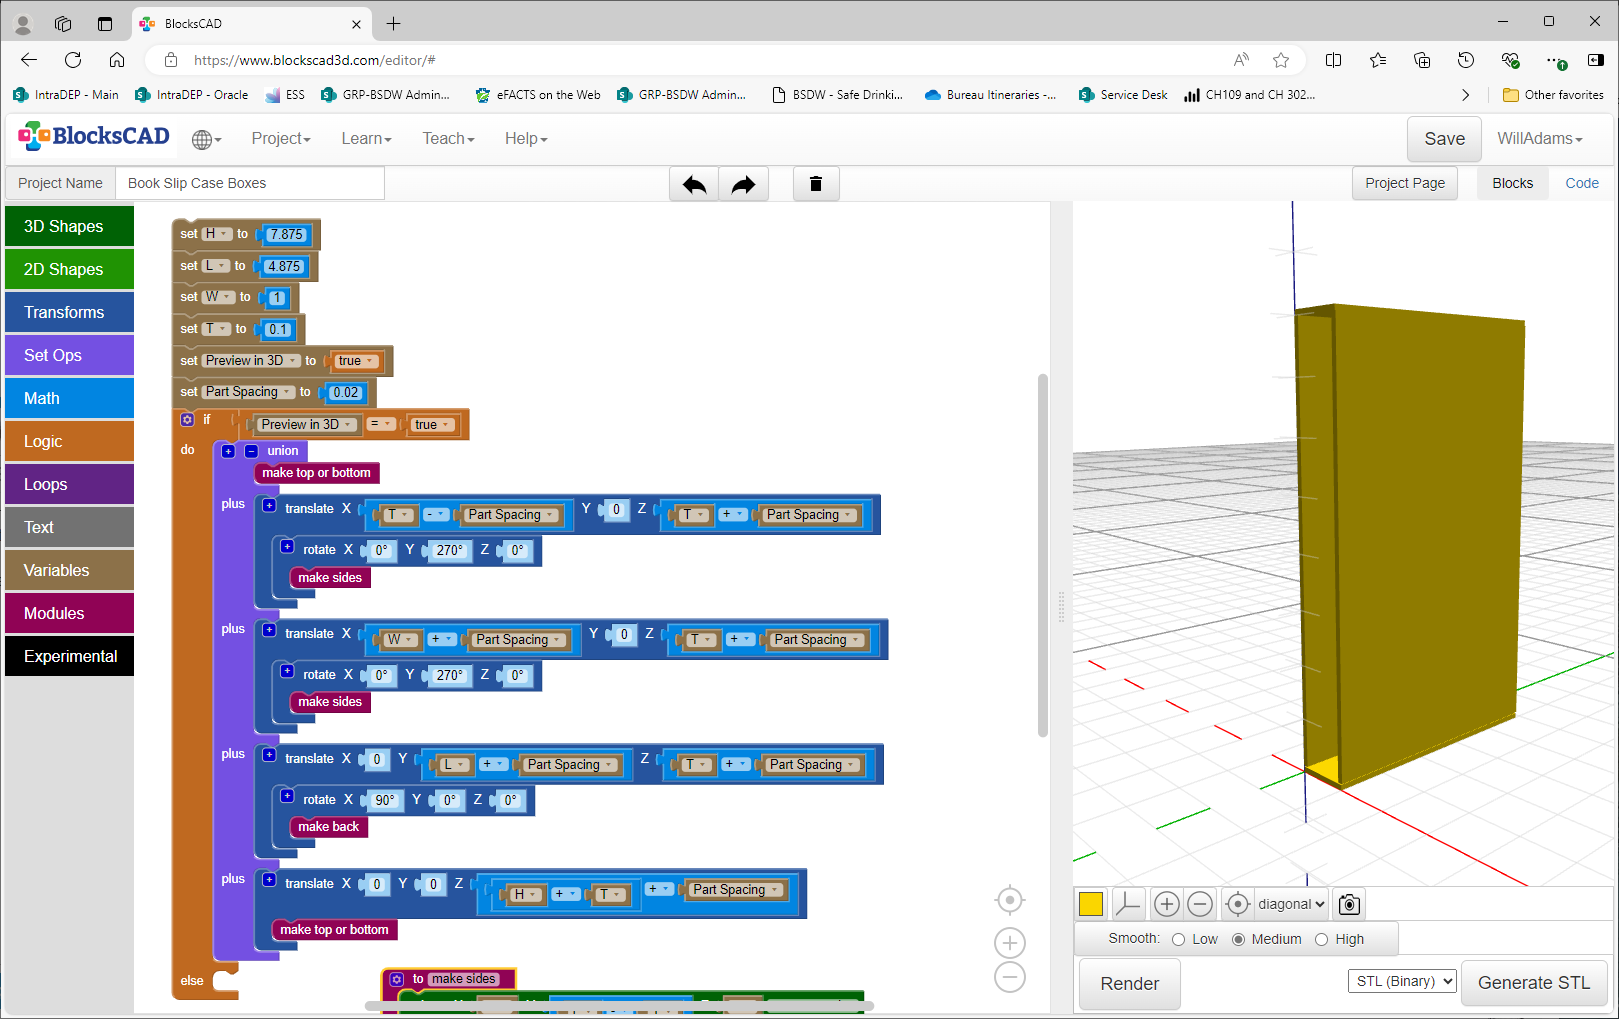Reset the 3D view with target icon
The width and height of the screenshot is (1619, 1019).
[1237, 905]
